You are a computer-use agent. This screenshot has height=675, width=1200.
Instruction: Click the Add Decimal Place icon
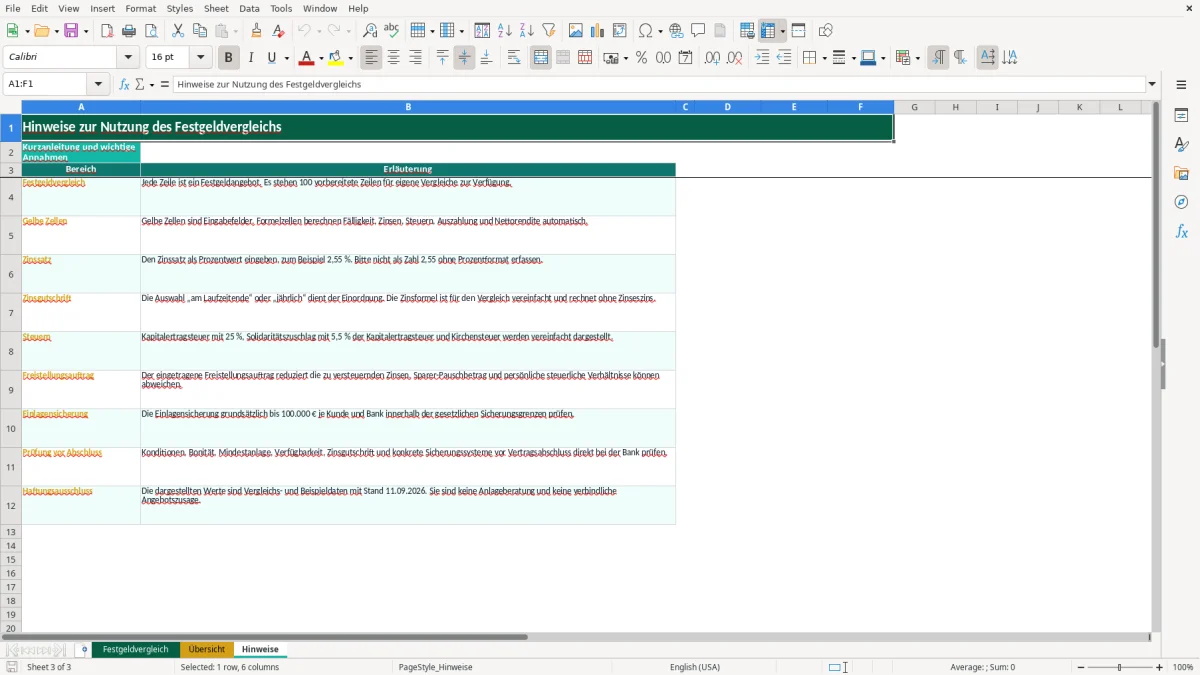[712, 58]
